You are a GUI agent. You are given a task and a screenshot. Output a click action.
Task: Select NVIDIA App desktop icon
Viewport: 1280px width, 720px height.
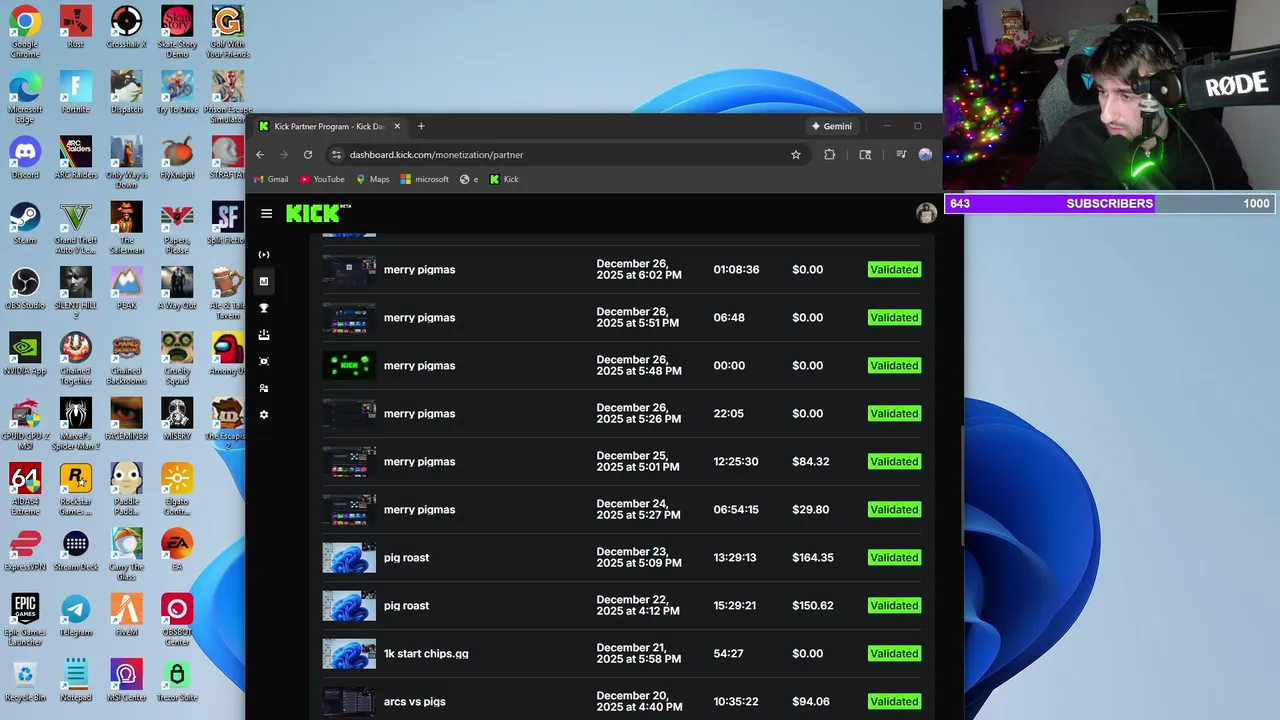[25, 355]
